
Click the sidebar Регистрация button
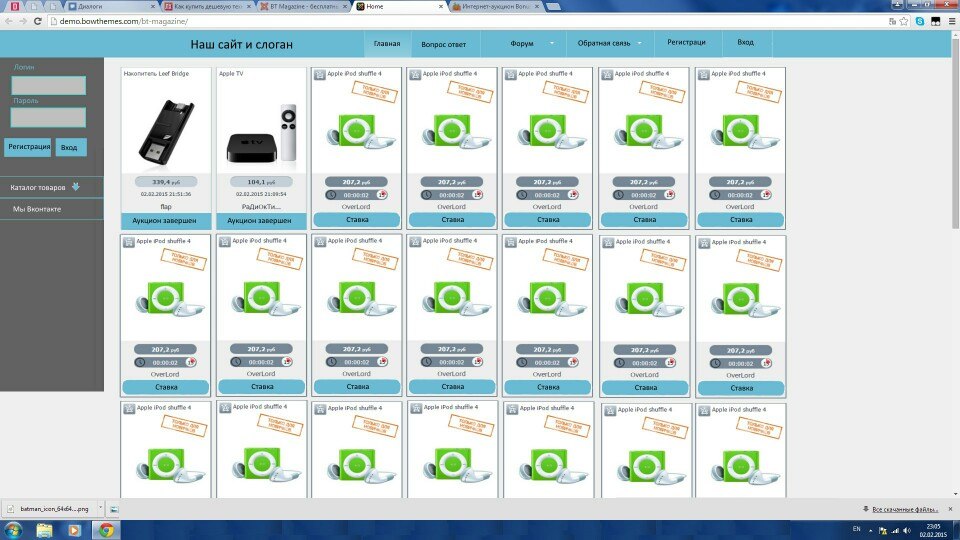[28, 147]
